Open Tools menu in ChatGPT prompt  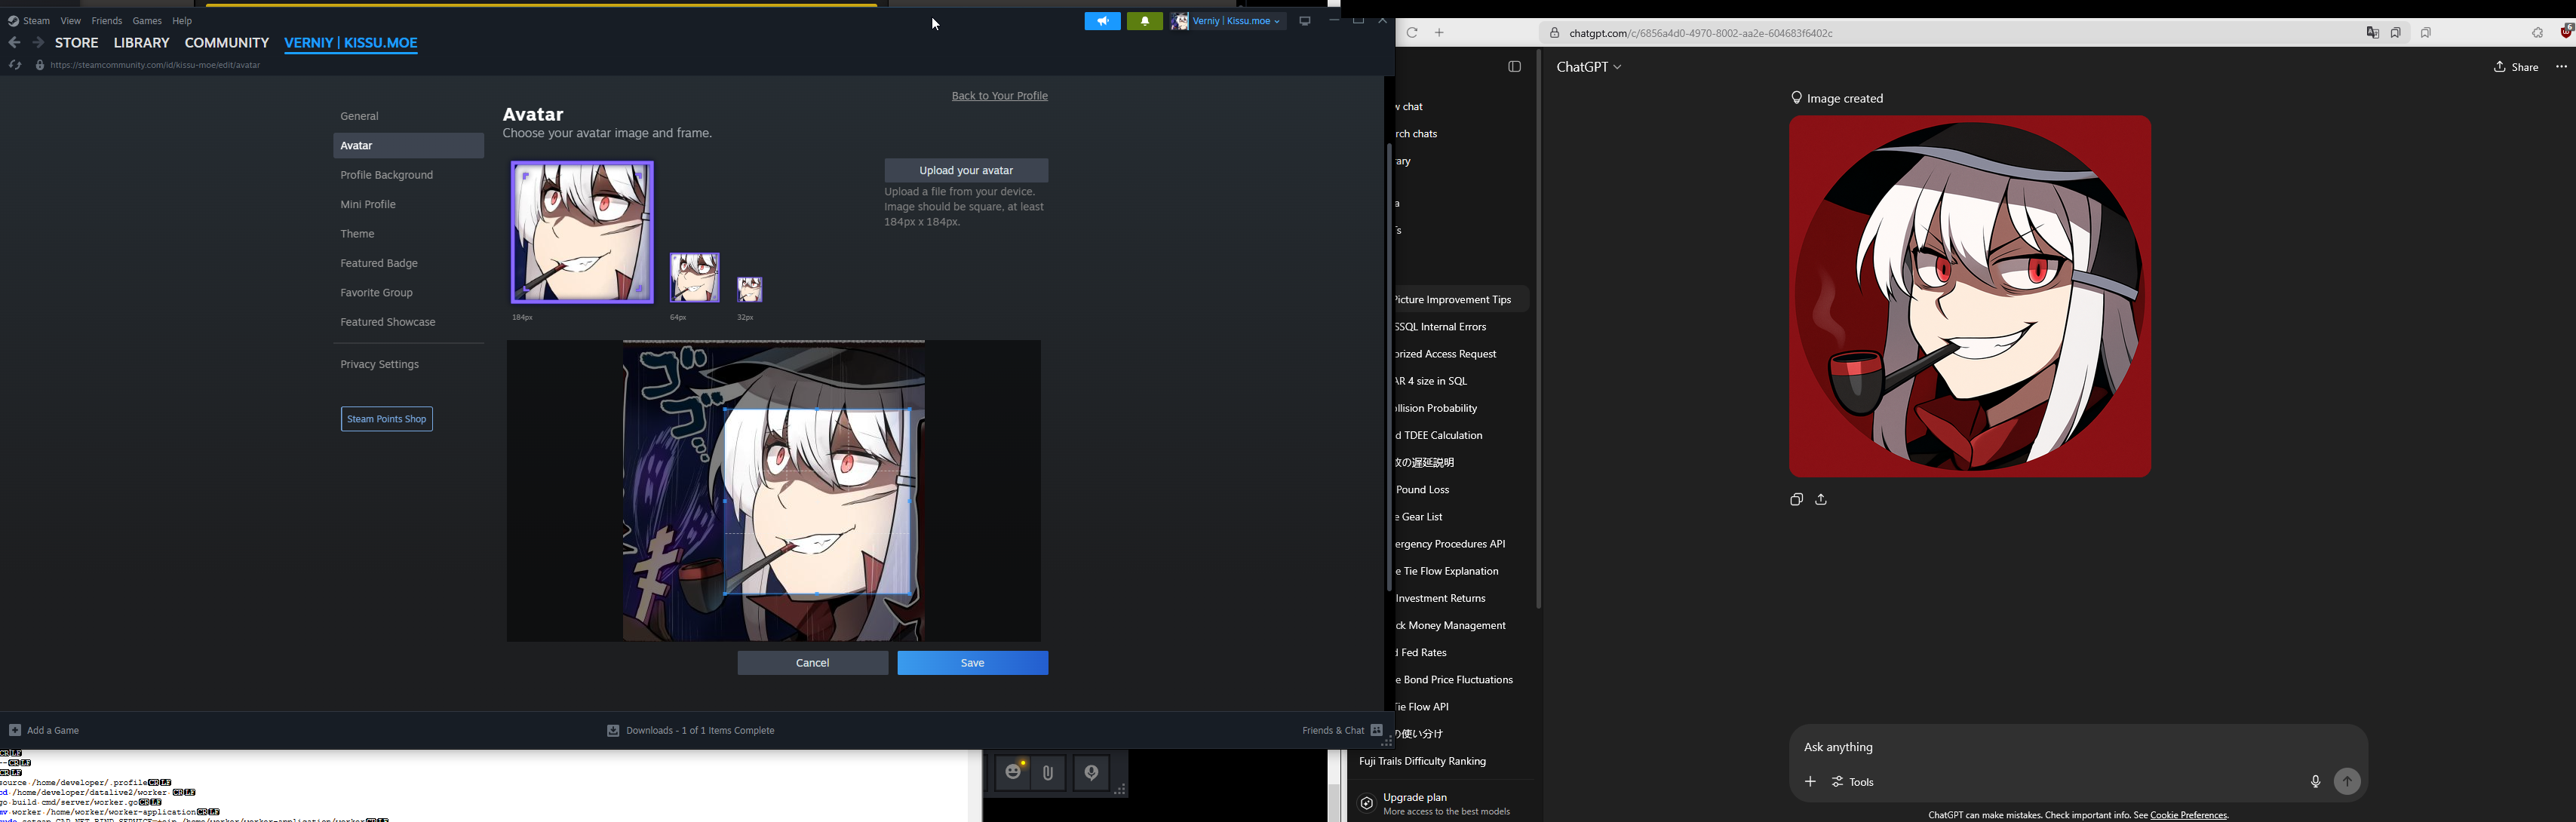1854,782
